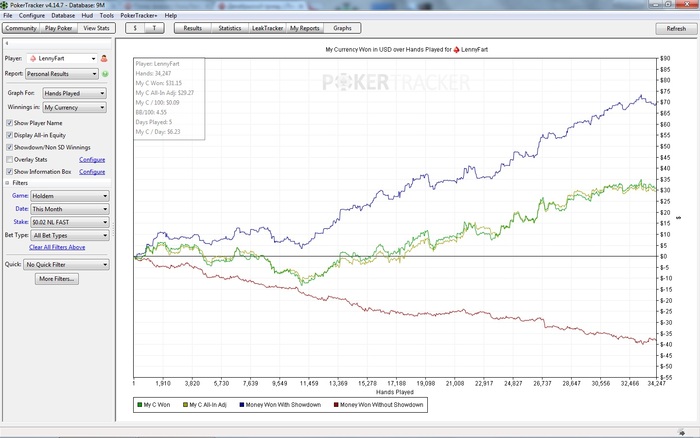Toggle Show Information Box checkbox
The height and width of the screenshot is (438, 700).
pos(9,171)
